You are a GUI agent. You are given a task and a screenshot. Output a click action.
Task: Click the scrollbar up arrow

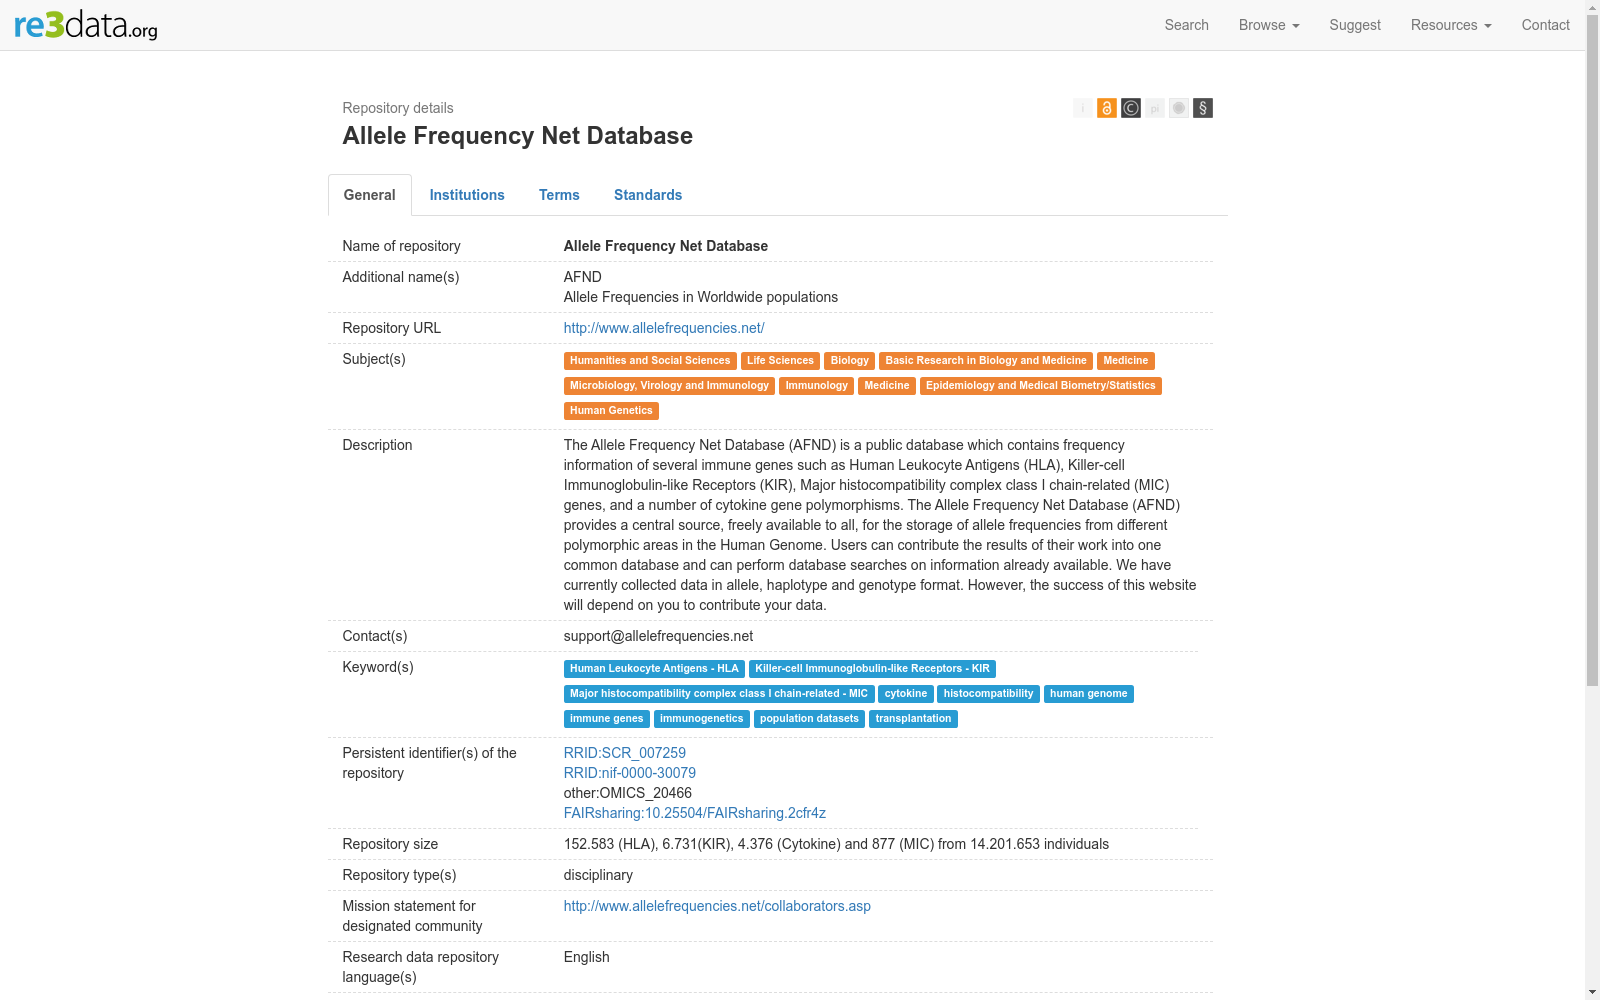[1592, 8]
